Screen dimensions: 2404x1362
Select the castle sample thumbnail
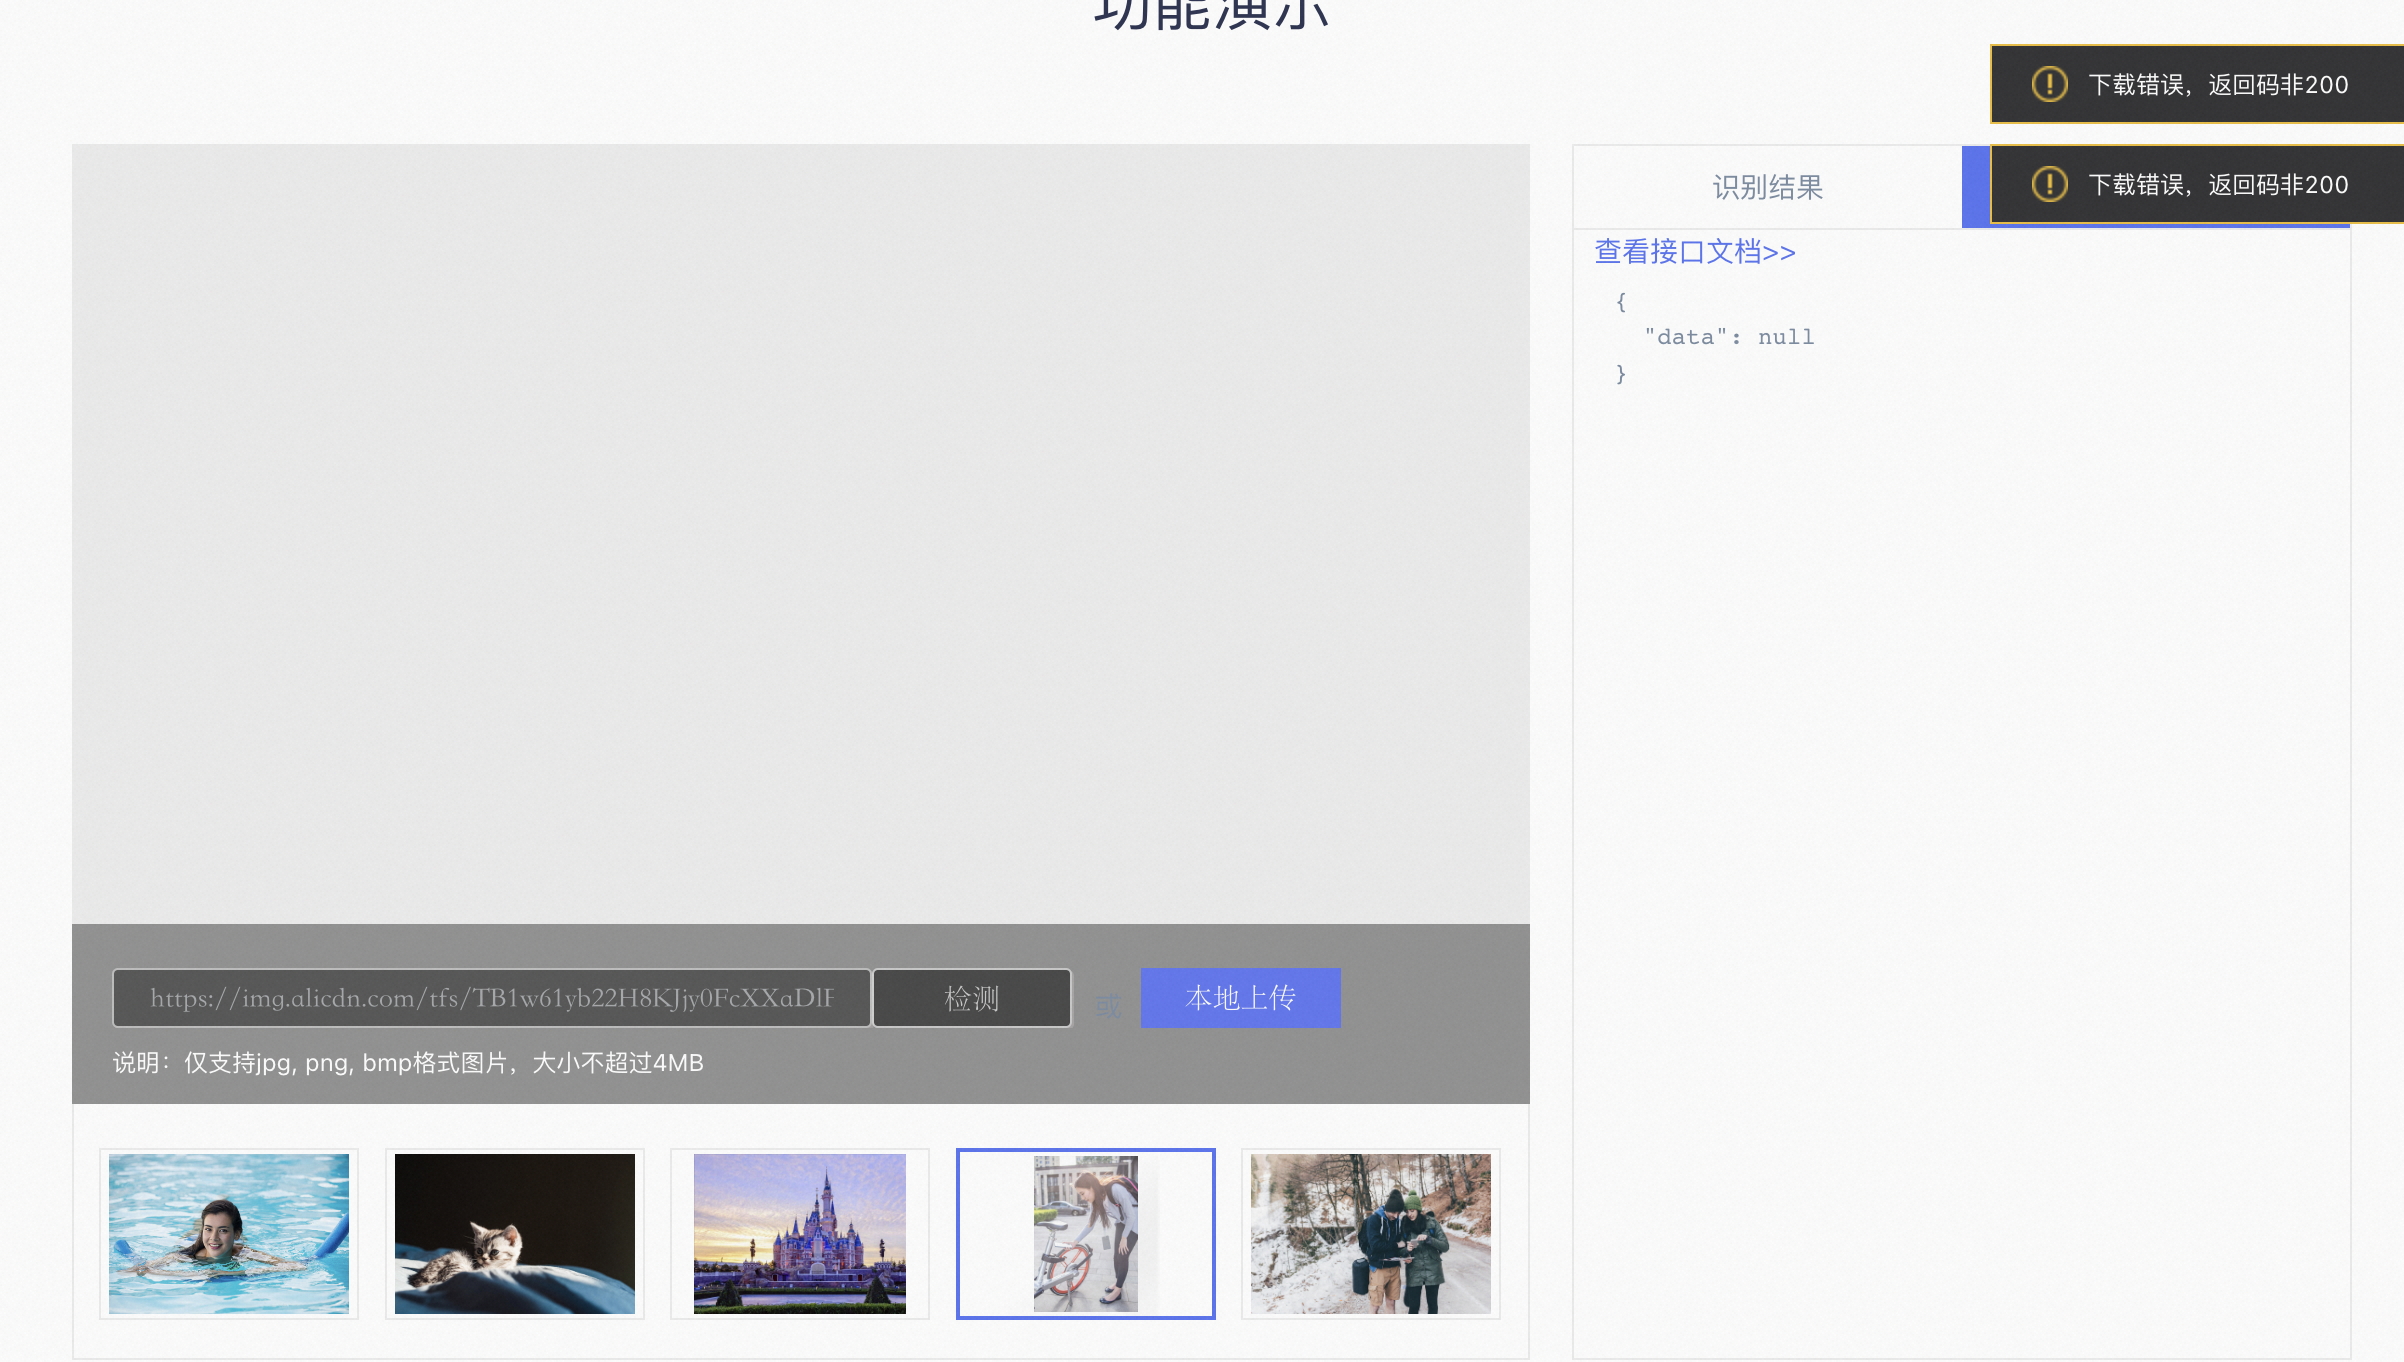tap(800, 1234)
